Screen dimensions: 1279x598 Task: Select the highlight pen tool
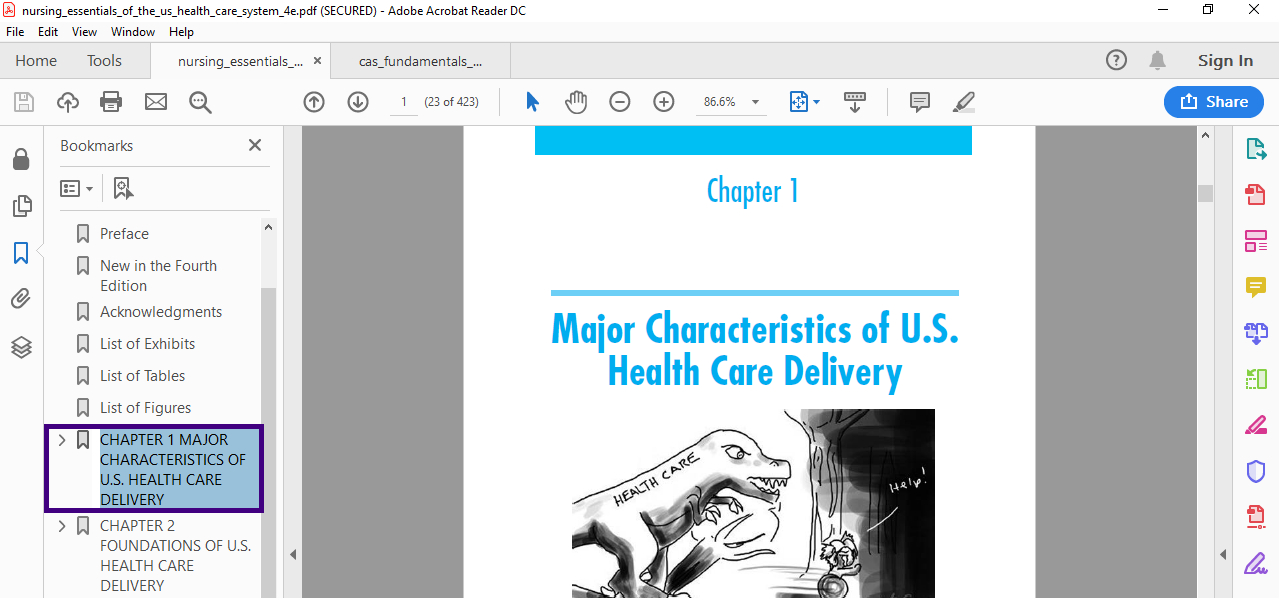click(964, 102)
